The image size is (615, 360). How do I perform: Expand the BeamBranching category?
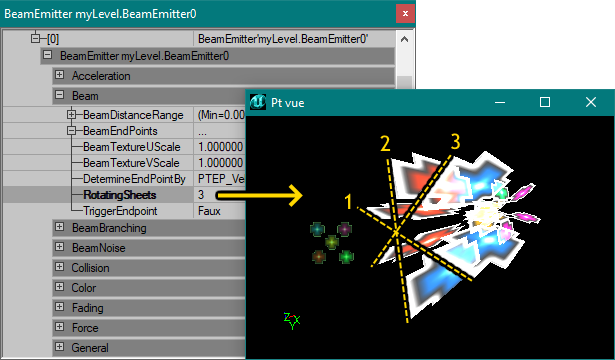point(59,227)
